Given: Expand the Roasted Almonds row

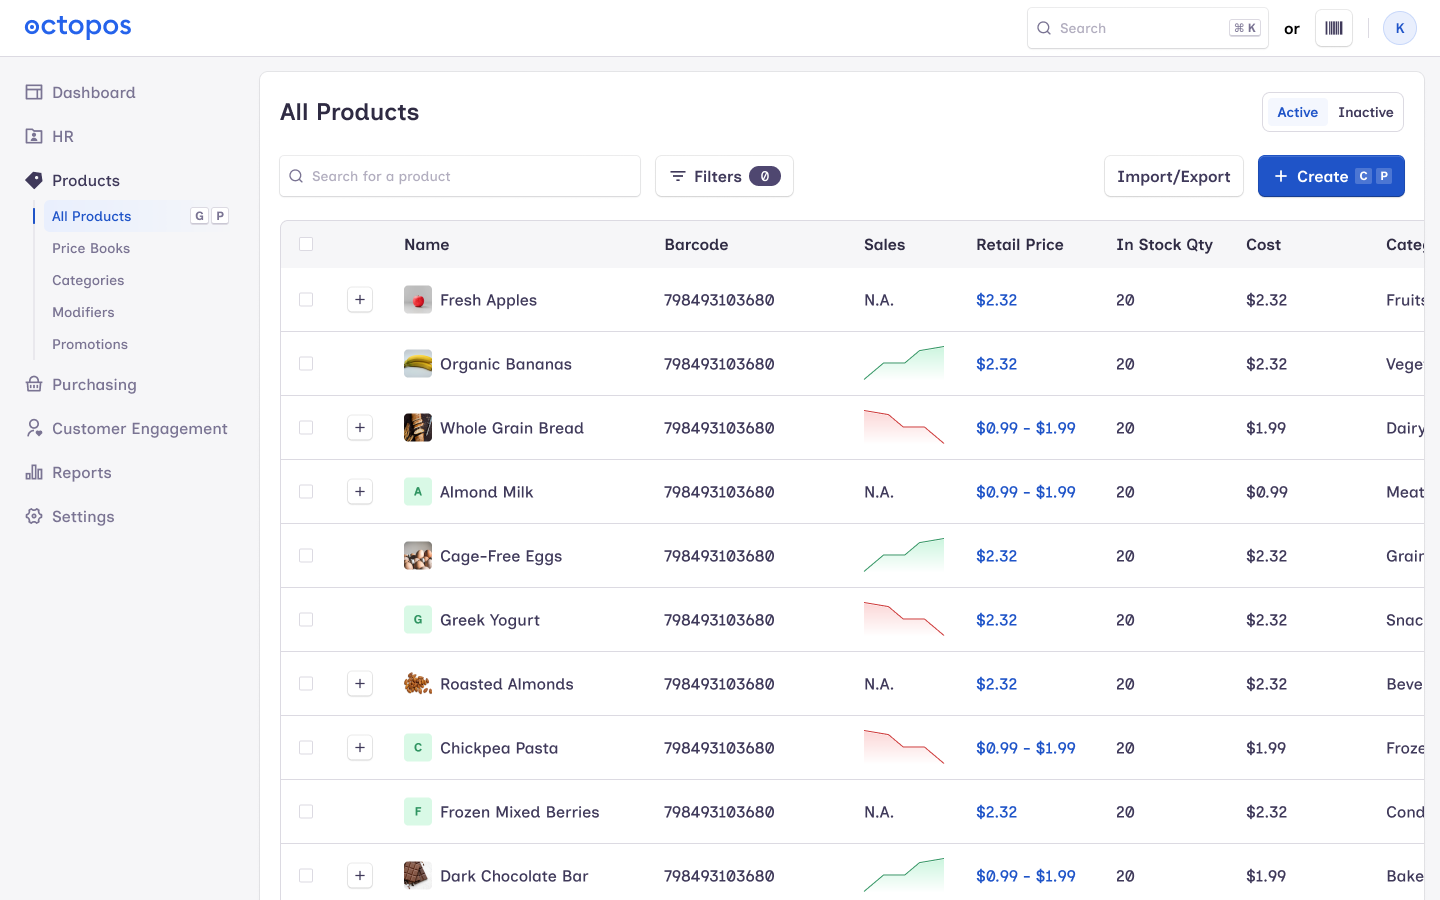Looking at the screenshot, I should point(360,684).
